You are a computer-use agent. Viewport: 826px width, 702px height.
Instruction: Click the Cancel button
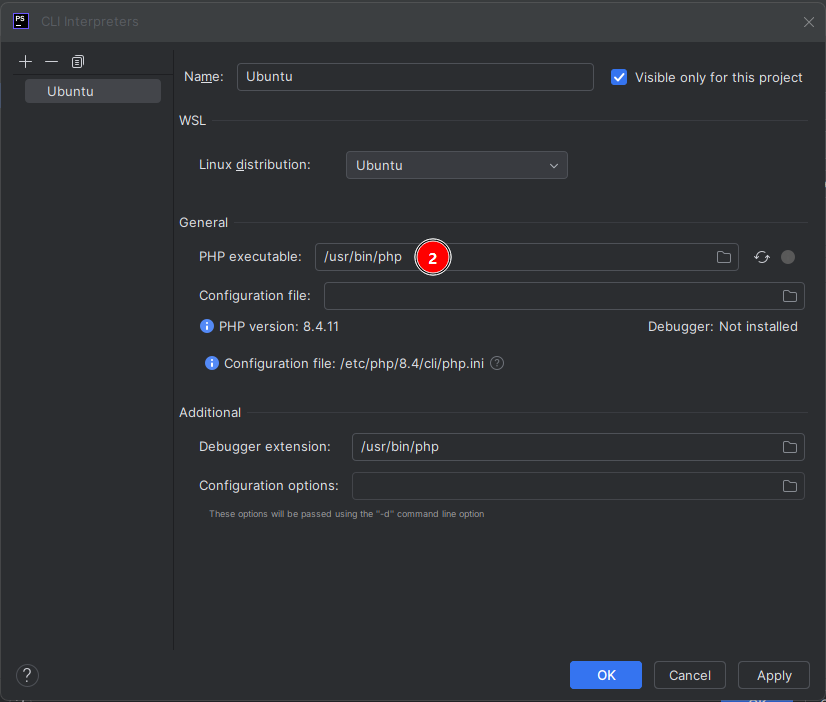tap(690, 675)
